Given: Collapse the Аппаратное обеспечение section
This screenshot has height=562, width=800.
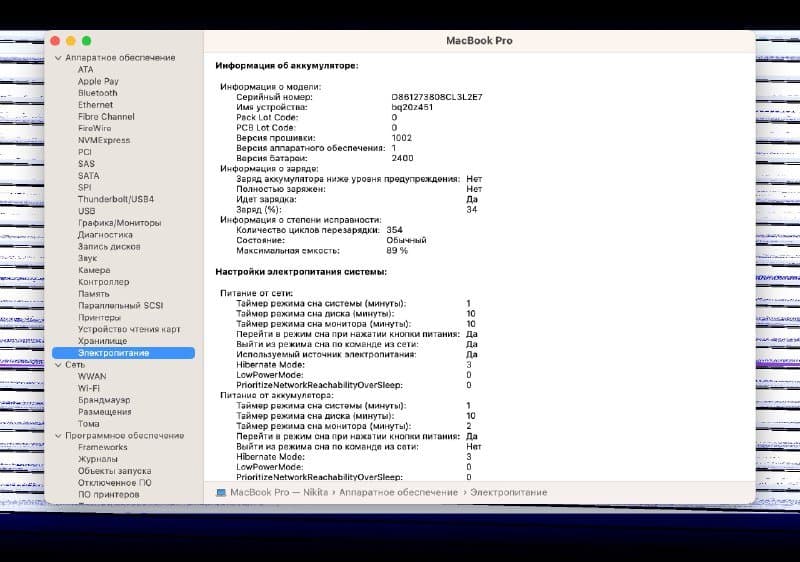Looking at the screenshot, I should pyautogui.click(x=58, y=58).
